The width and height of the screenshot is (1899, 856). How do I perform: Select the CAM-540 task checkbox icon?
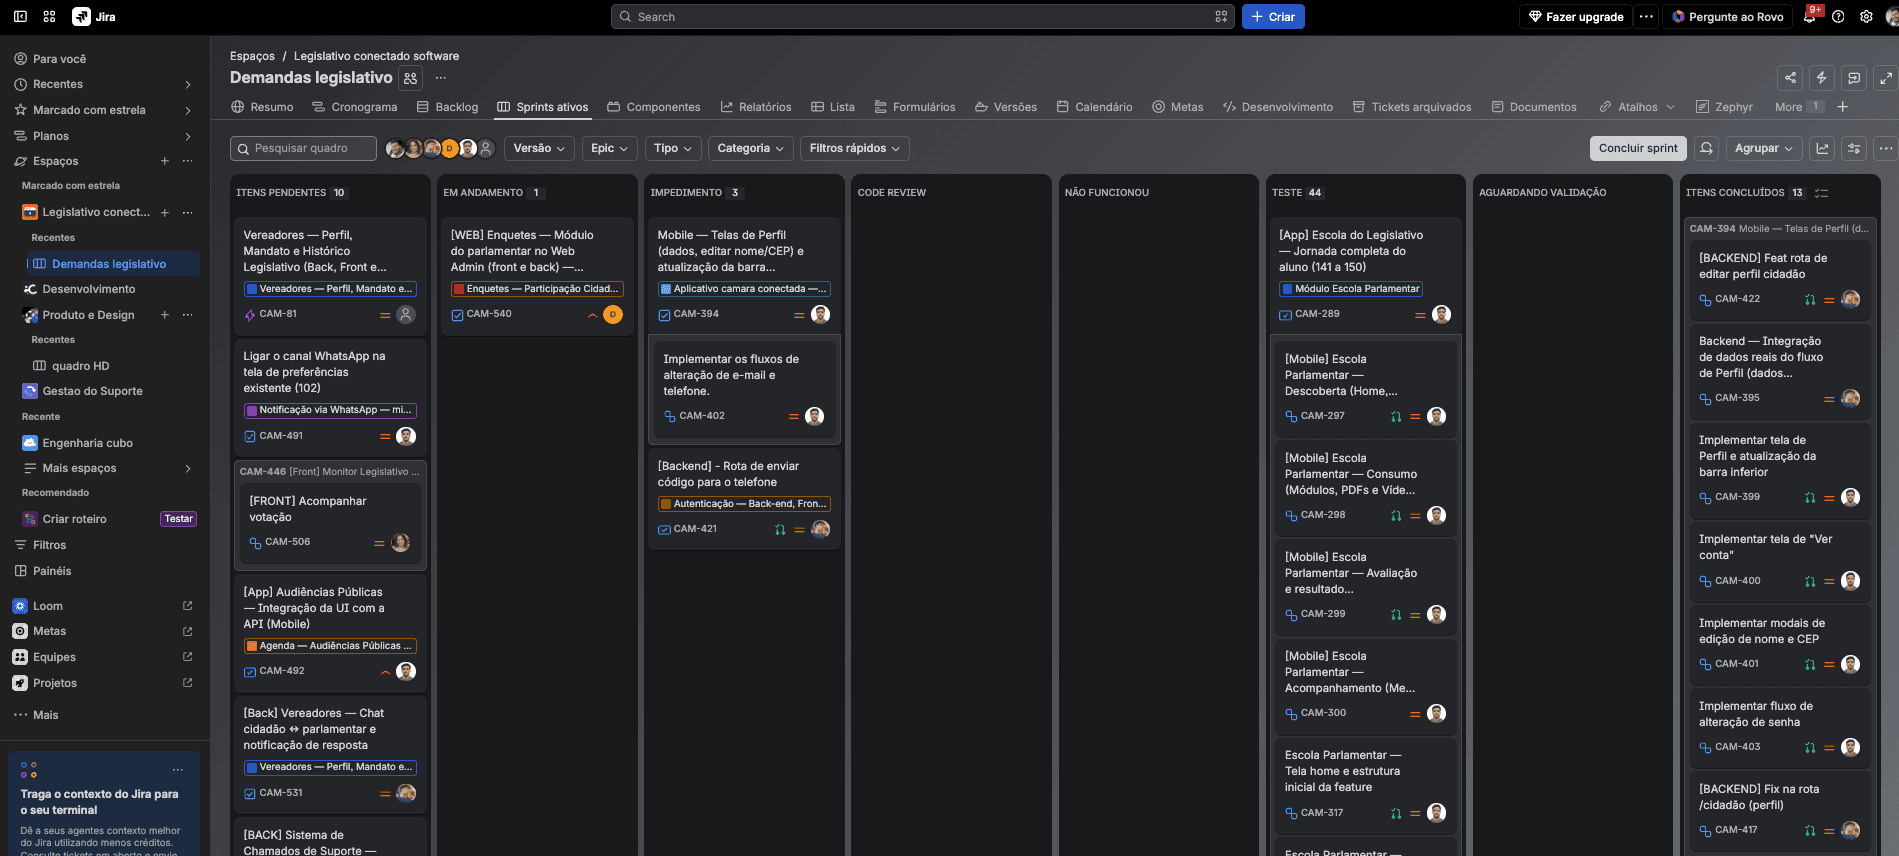click(457, 315)
